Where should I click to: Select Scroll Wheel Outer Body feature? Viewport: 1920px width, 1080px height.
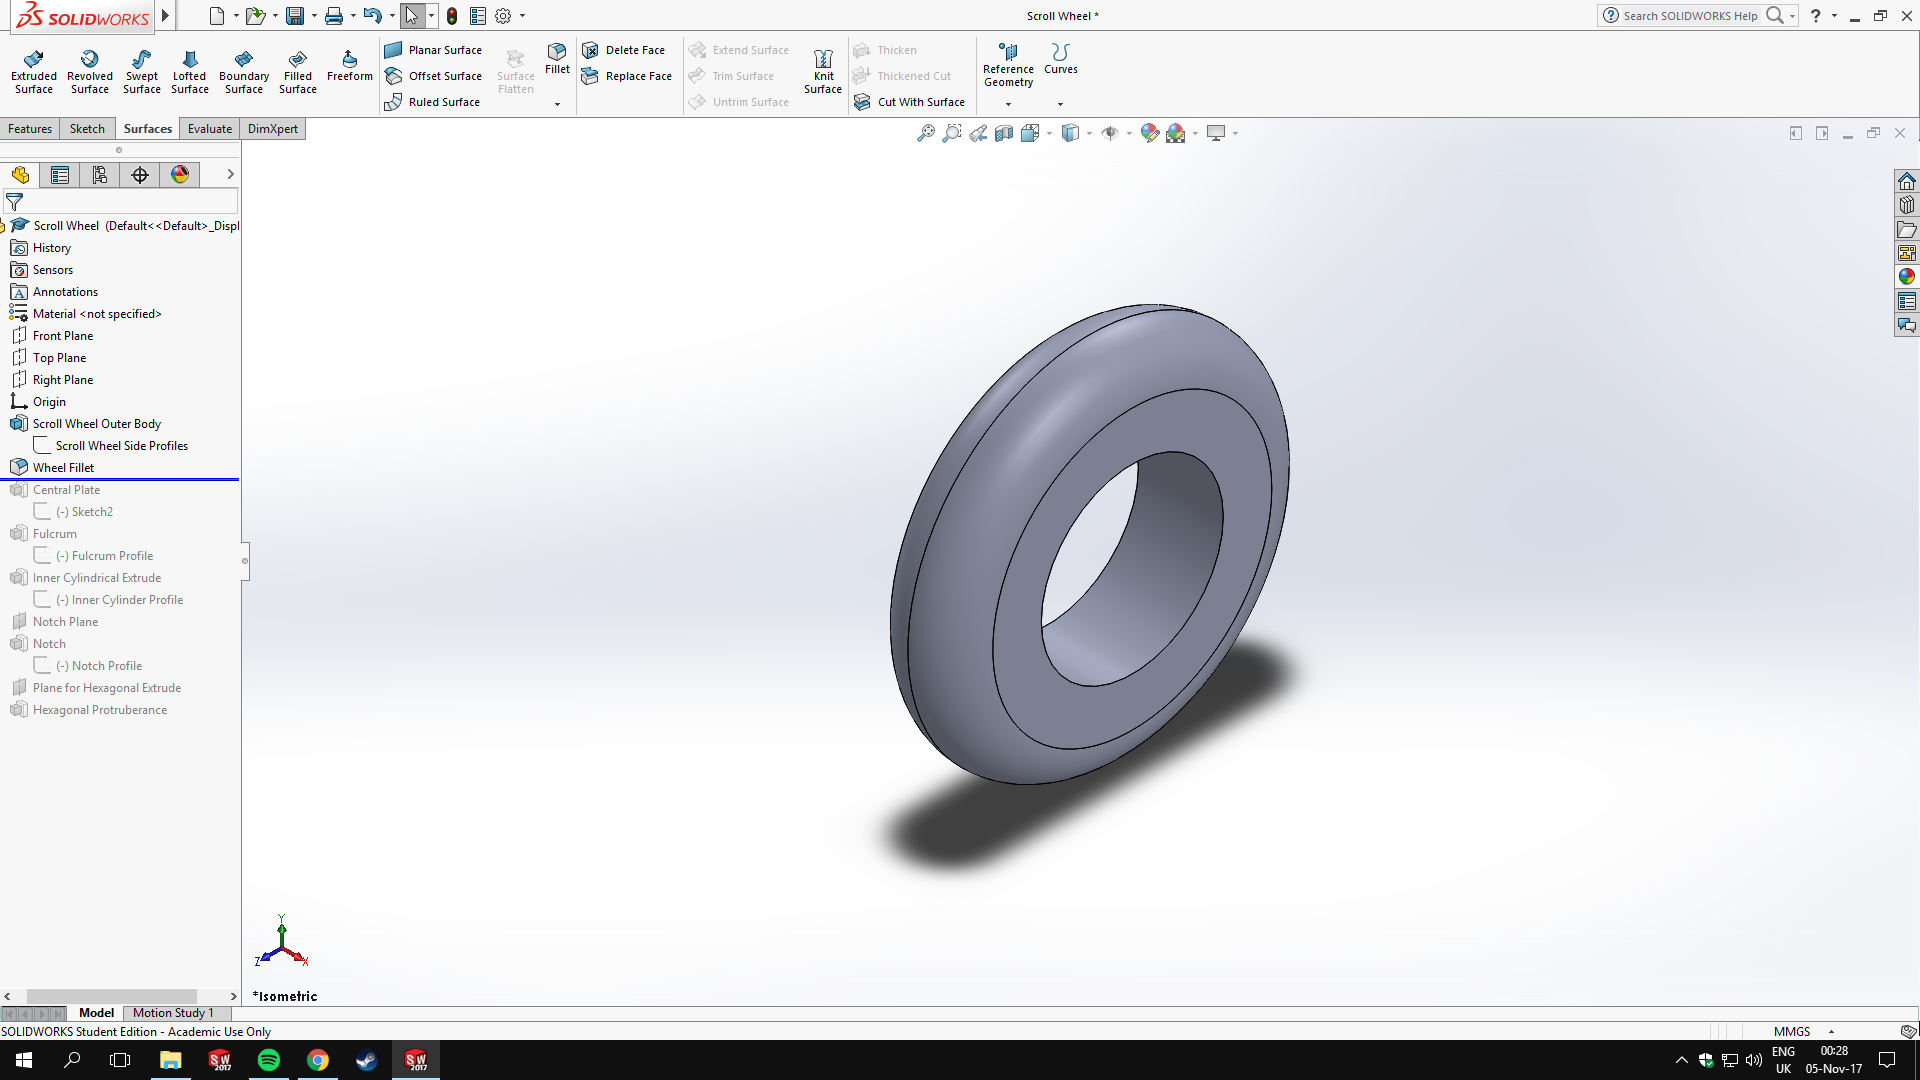96,424
